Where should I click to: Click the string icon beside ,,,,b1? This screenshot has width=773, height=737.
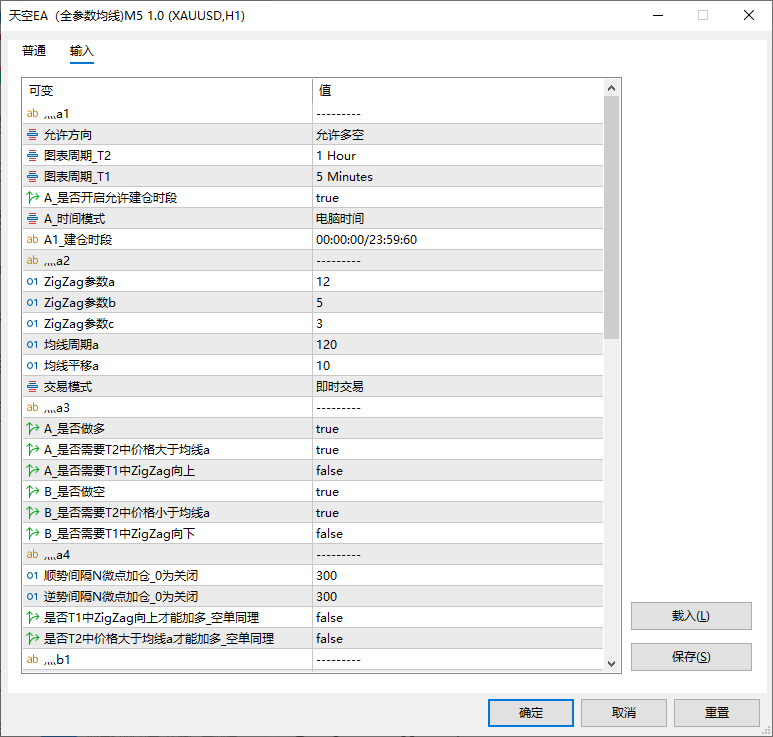[33, 659]
